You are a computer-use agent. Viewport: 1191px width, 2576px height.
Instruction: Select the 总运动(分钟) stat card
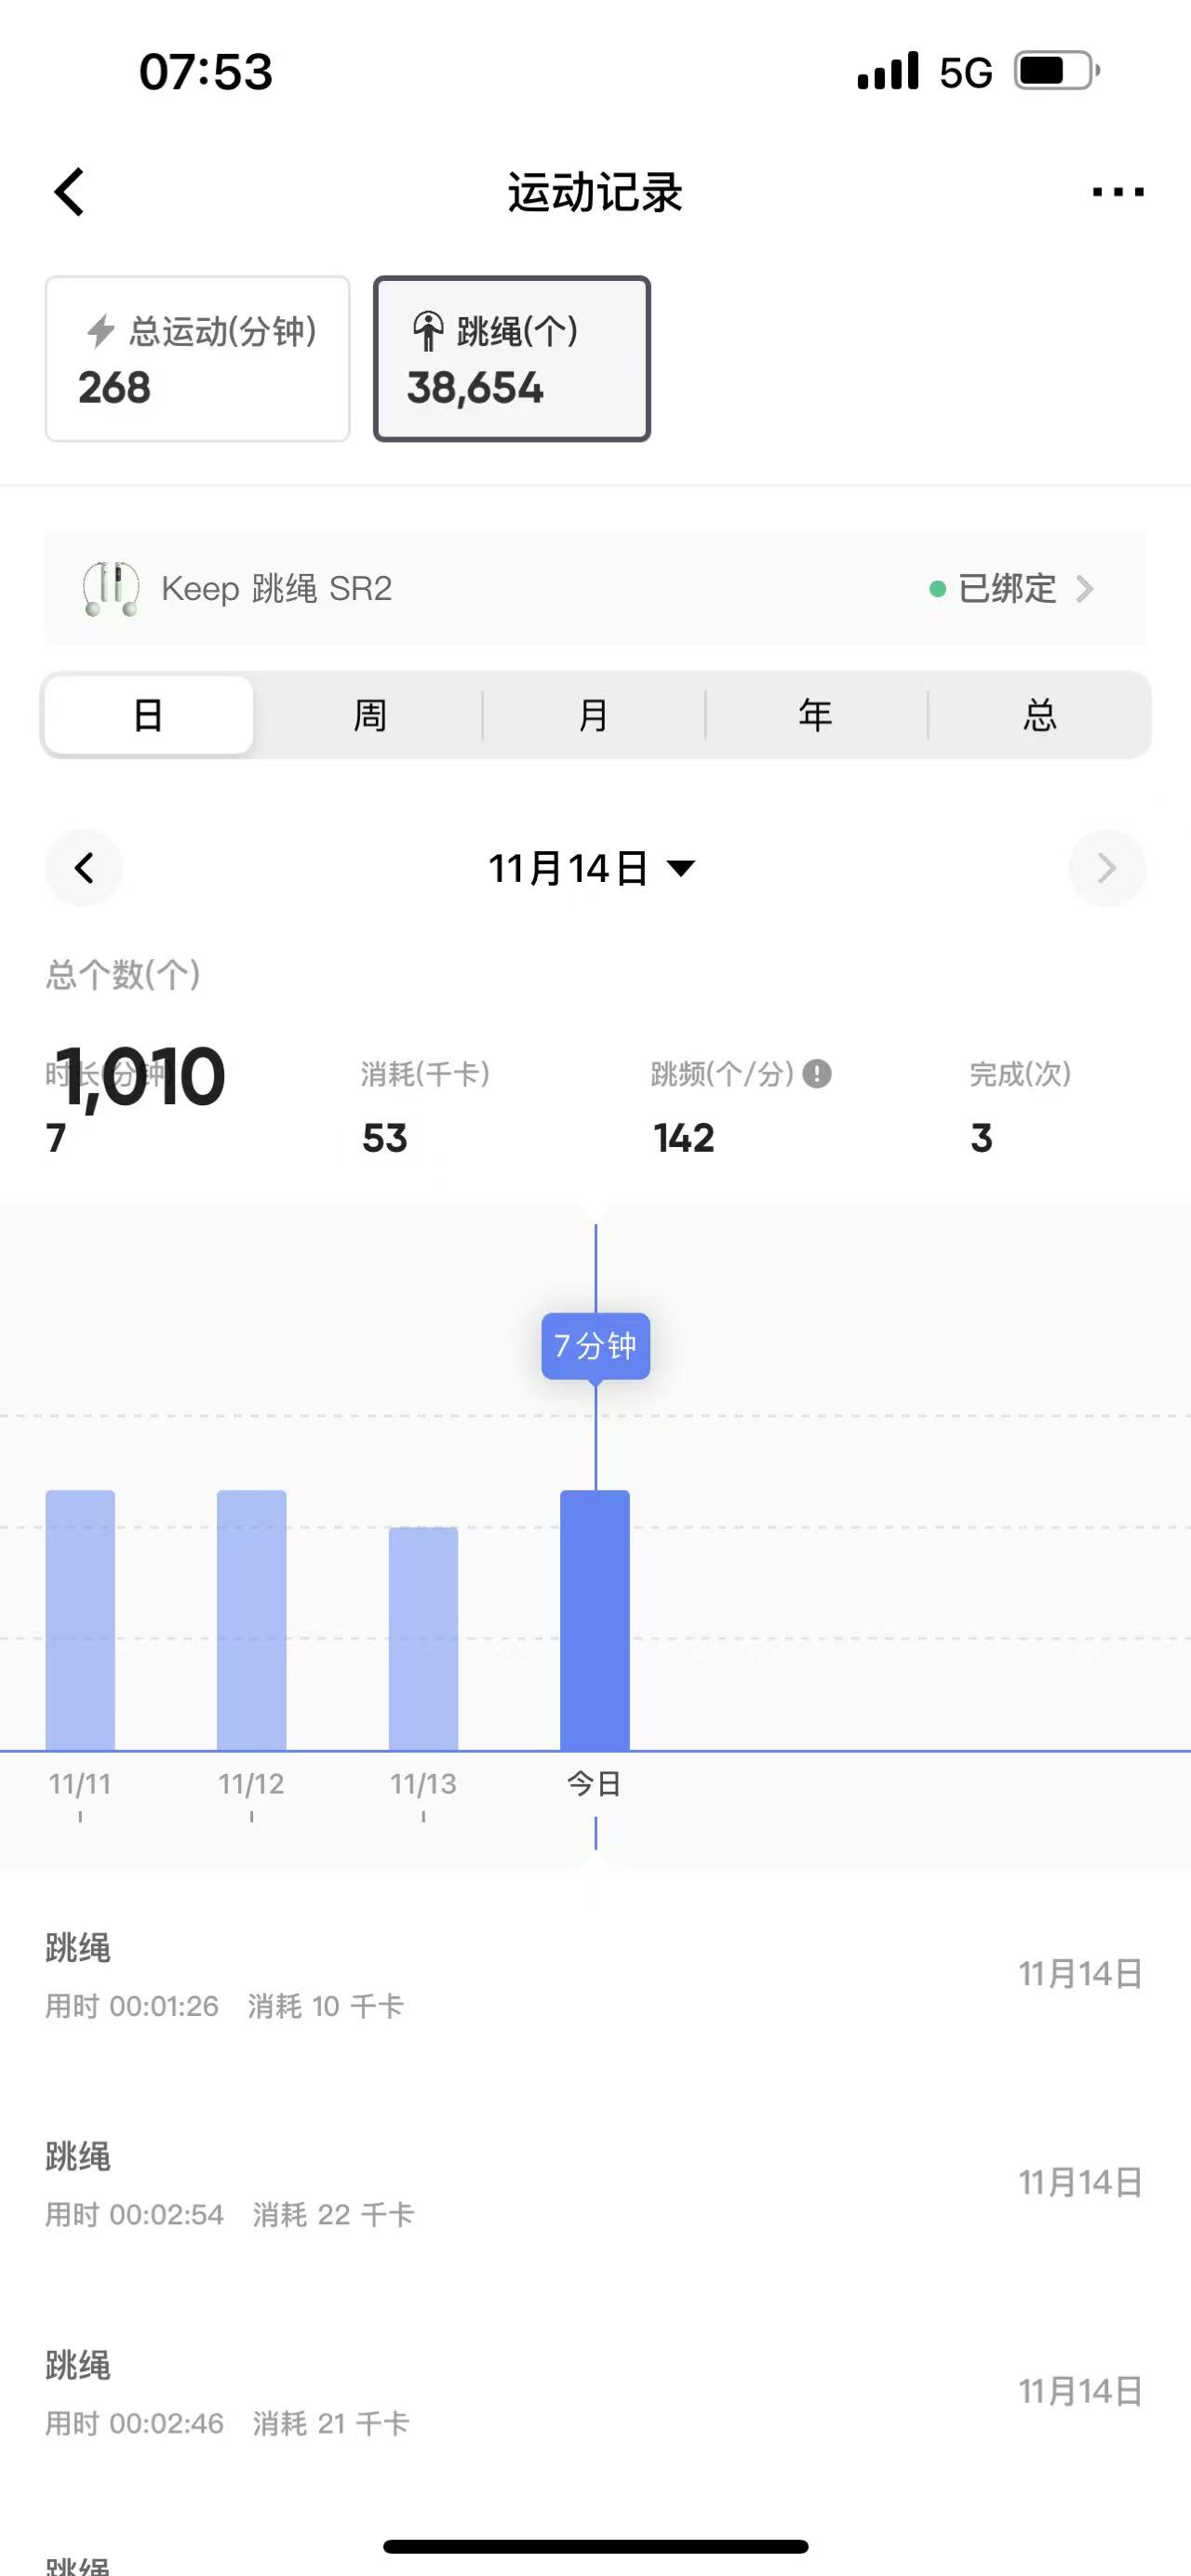pyautogui.click(x=197, y=358)
